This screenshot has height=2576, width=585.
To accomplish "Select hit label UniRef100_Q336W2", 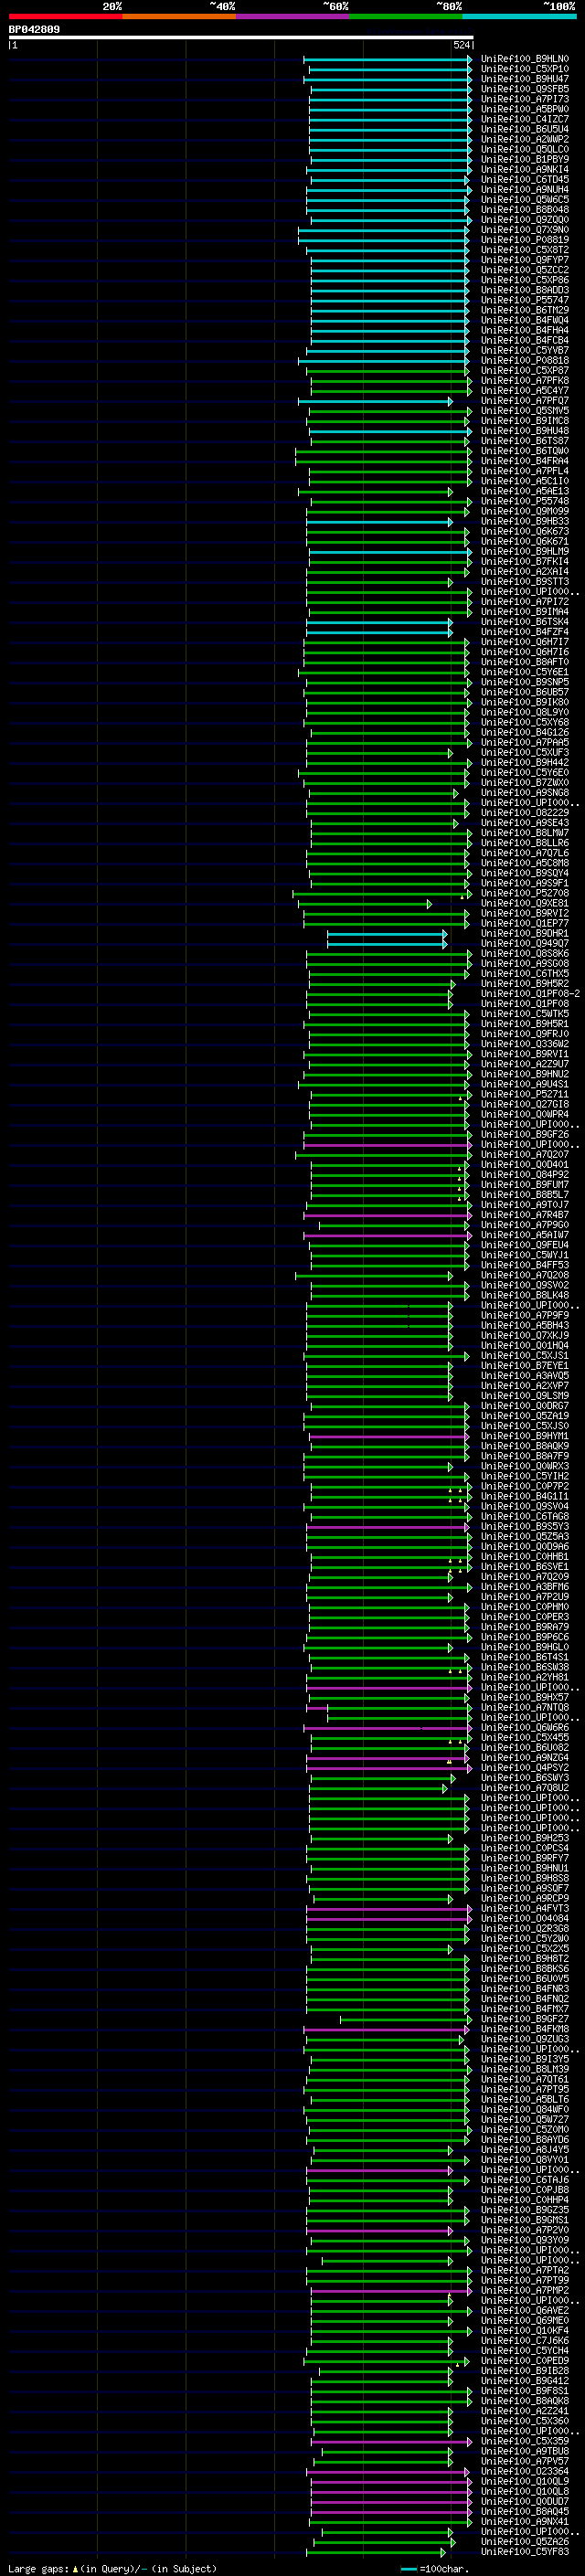I will click(525, 1044).
